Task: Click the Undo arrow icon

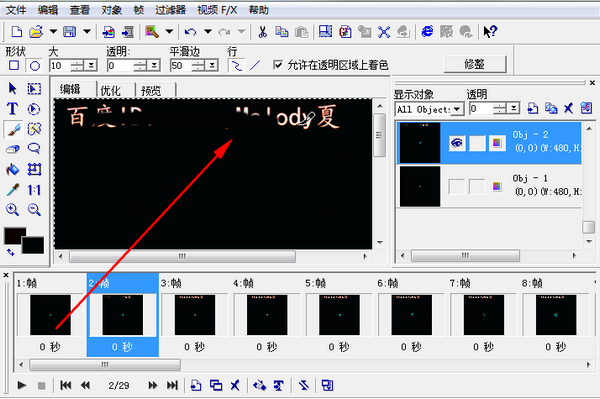Action: [191, 32]
